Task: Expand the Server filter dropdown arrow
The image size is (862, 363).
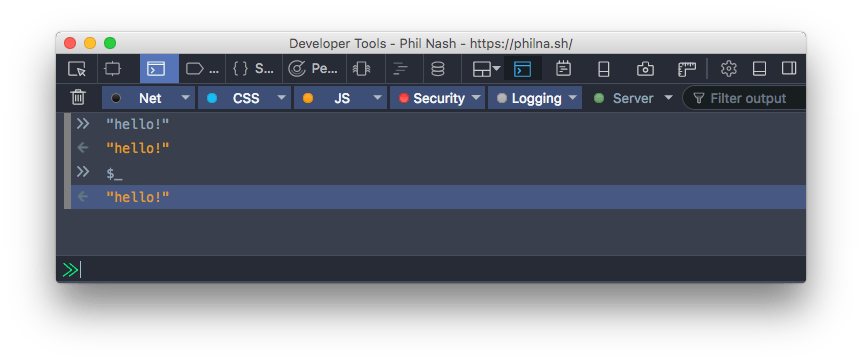Action: [668, 98]
